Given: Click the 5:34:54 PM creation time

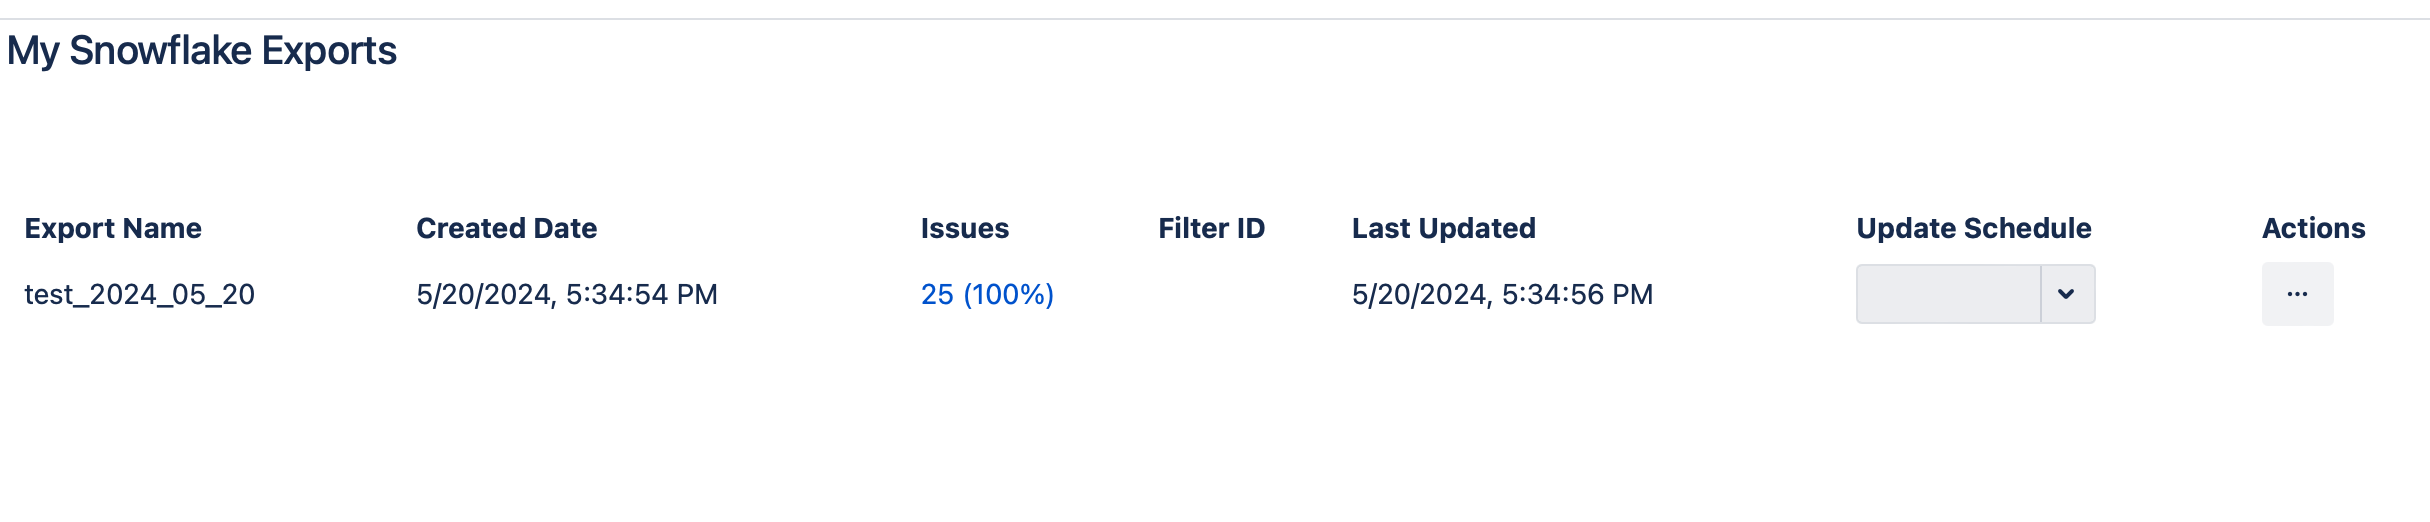Looking at the screenshot, I should pyautogui.click(x=641, y=294).
